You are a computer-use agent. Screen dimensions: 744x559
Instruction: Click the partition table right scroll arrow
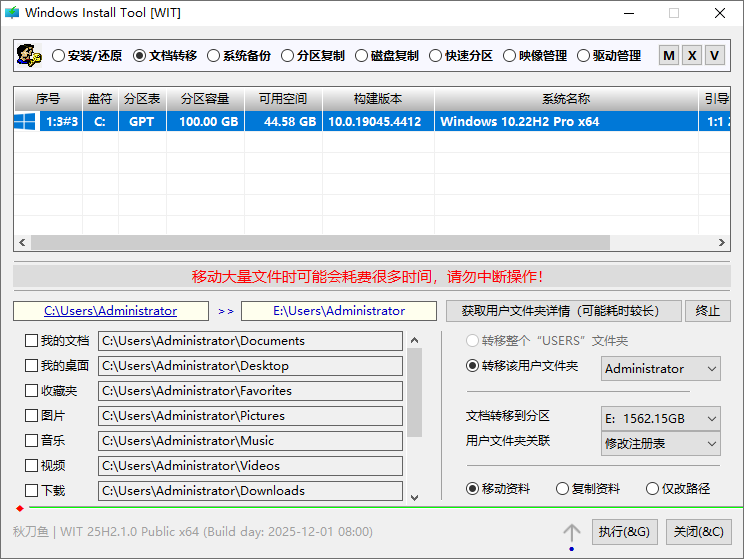coord(722,242)
